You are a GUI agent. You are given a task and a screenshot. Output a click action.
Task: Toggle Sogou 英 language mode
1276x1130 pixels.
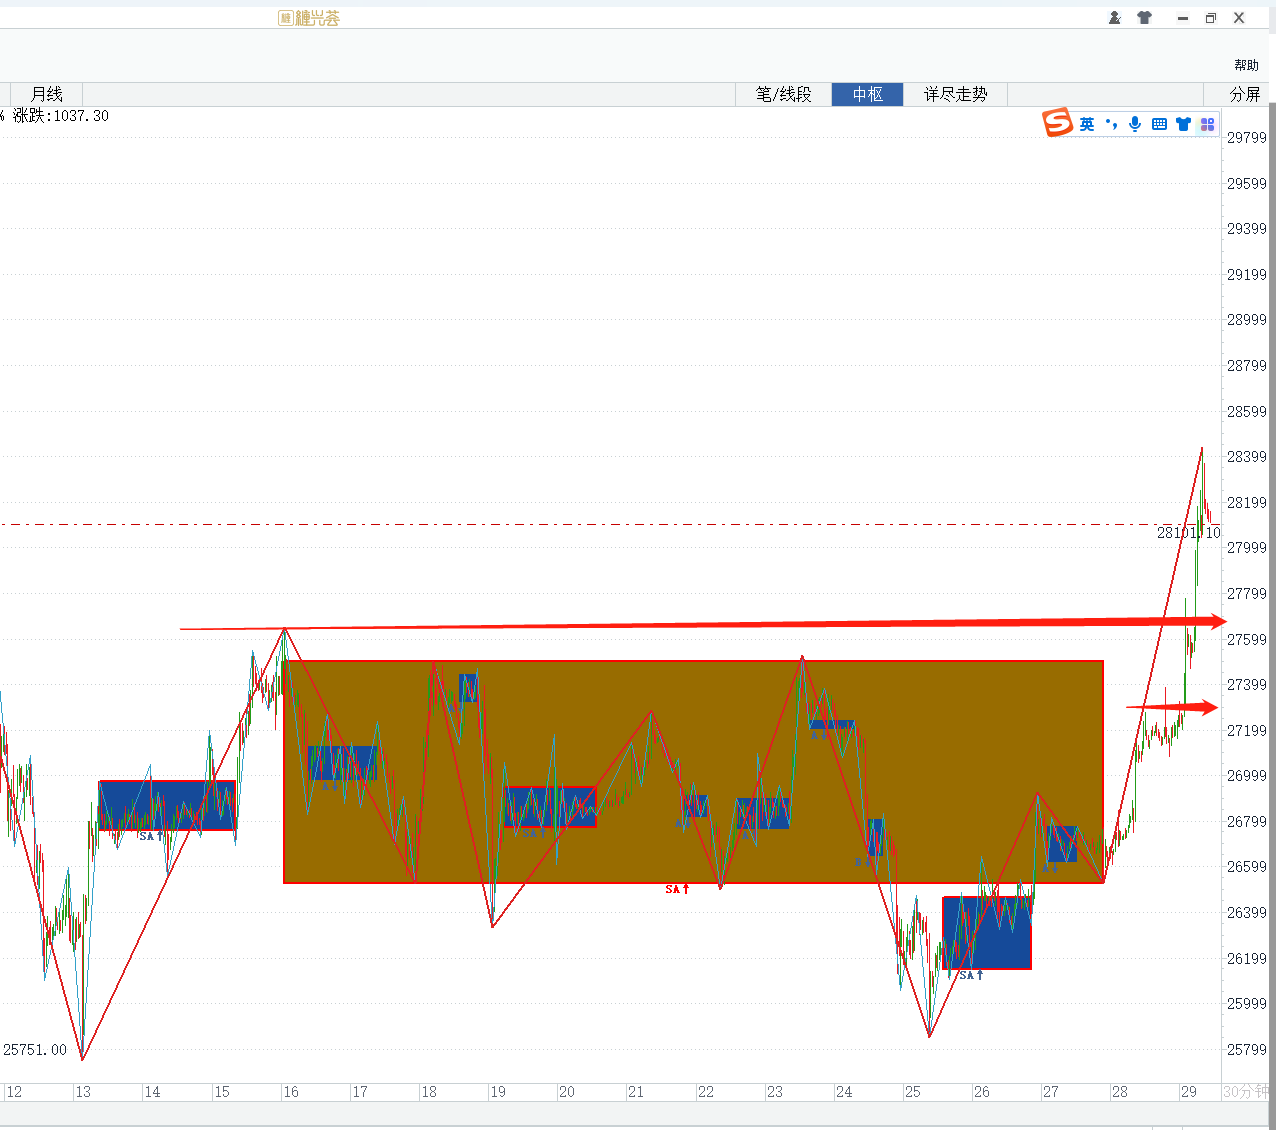coord(1087,124)
